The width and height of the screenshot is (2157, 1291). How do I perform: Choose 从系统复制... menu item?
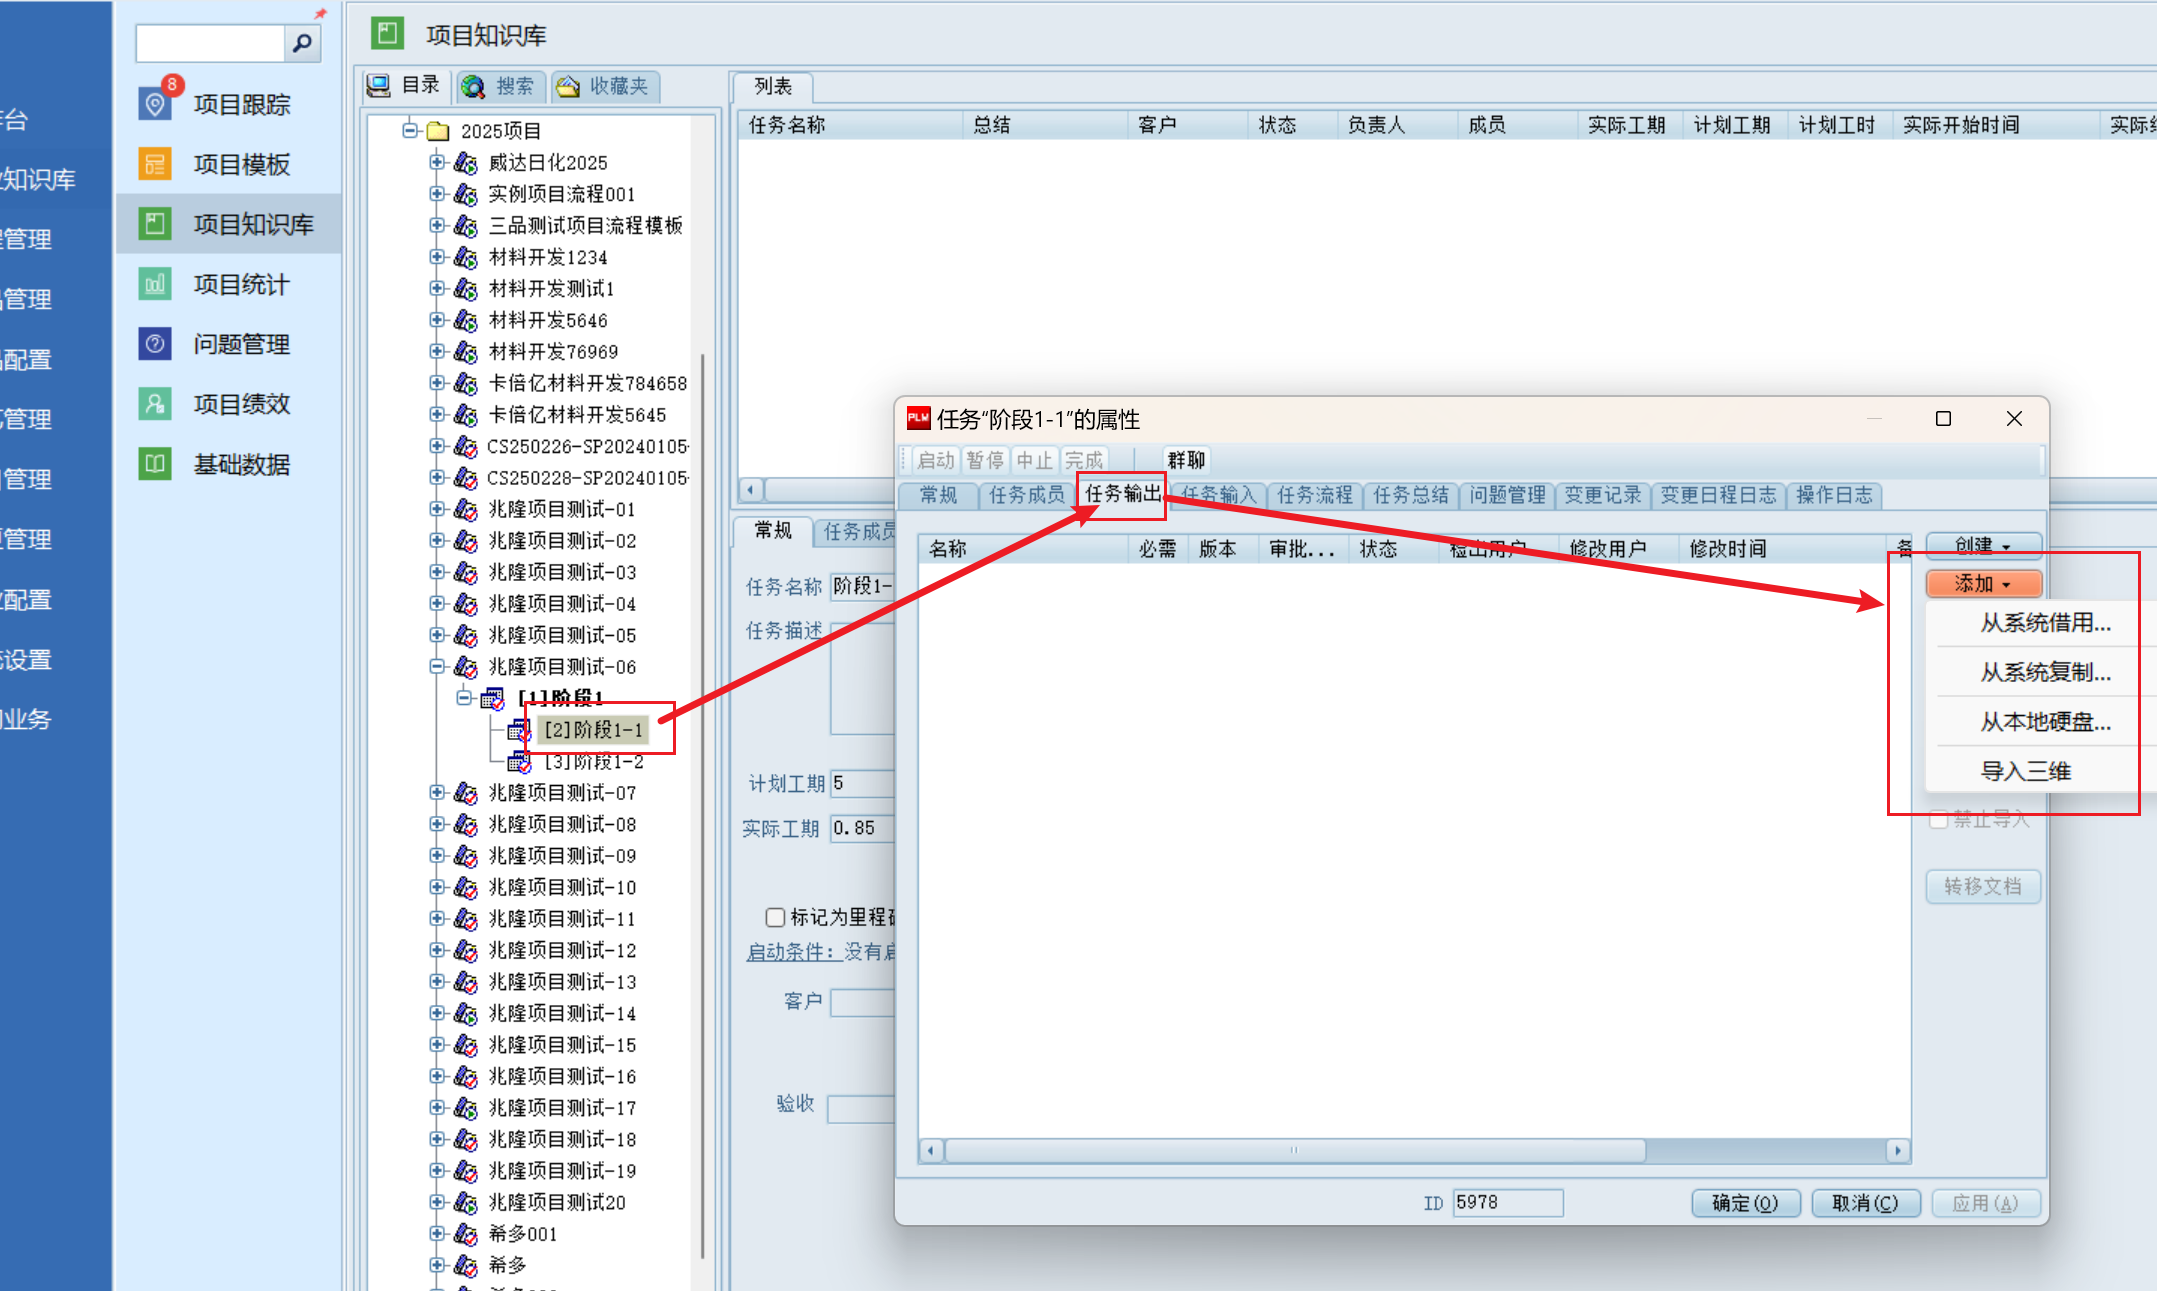[2045, 672]
